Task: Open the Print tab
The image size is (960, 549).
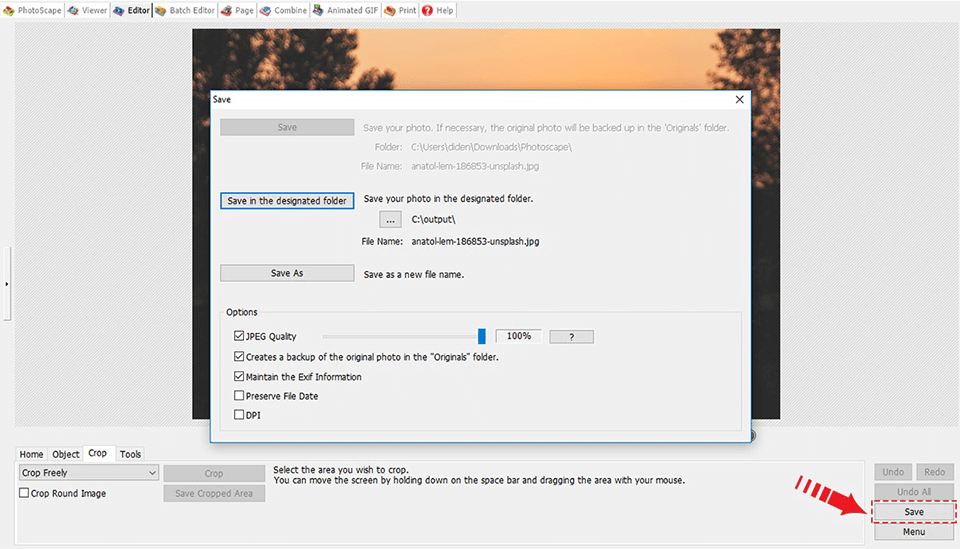Action: tap(400, 10)
